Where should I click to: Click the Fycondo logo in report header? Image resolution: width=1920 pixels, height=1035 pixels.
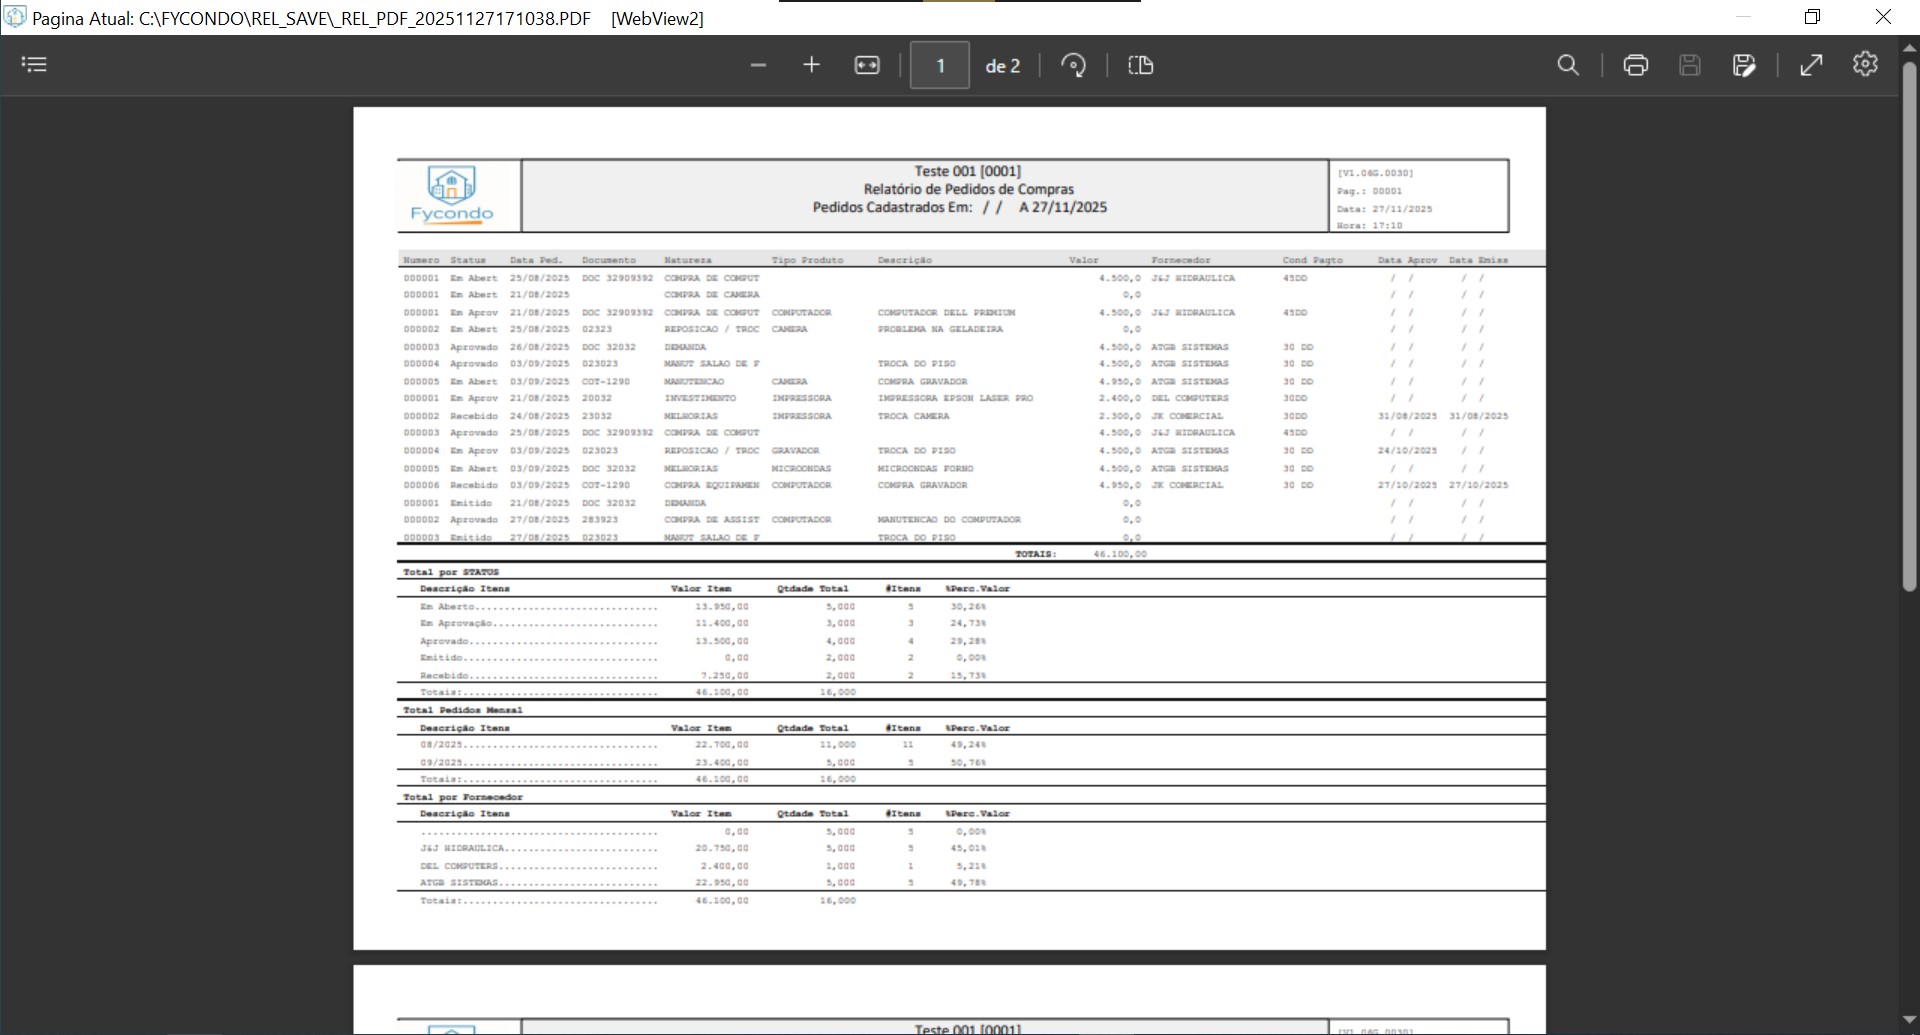(452, 195)
